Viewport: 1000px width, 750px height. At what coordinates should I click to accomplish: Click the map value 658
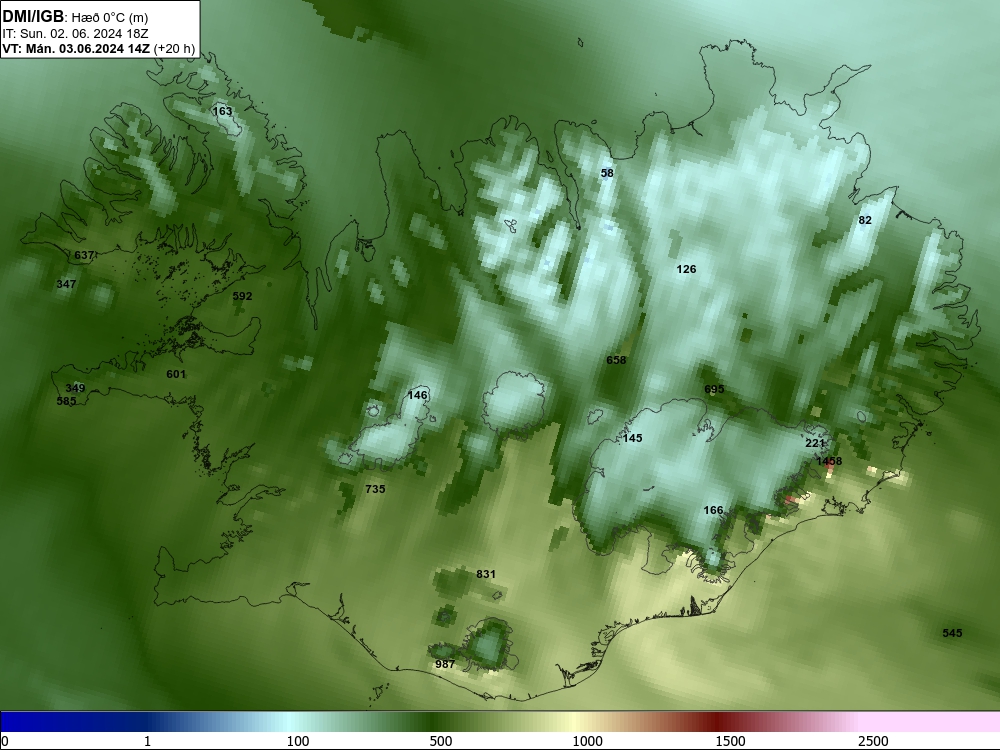click(616, 360)
